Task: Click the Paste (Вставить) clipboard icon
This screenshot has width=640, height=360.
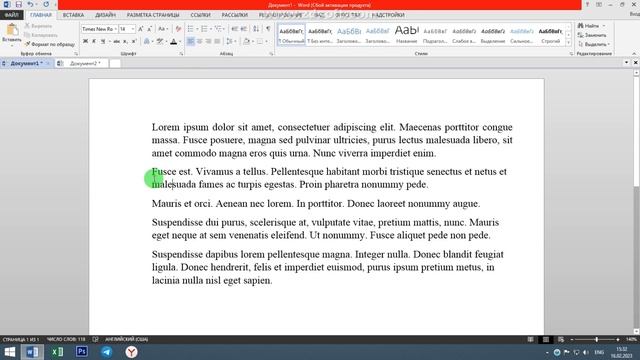Action: tap(12, 30)
